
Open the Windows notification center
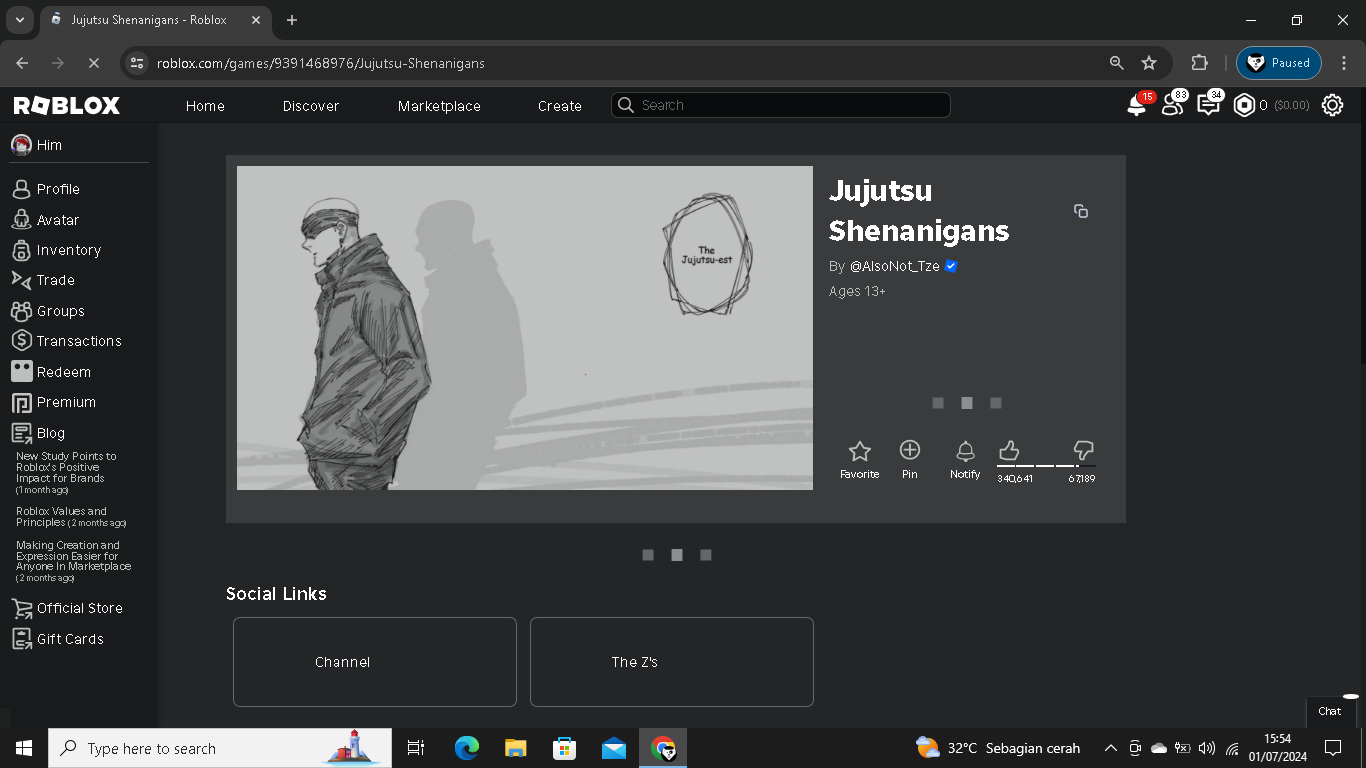1332,748
